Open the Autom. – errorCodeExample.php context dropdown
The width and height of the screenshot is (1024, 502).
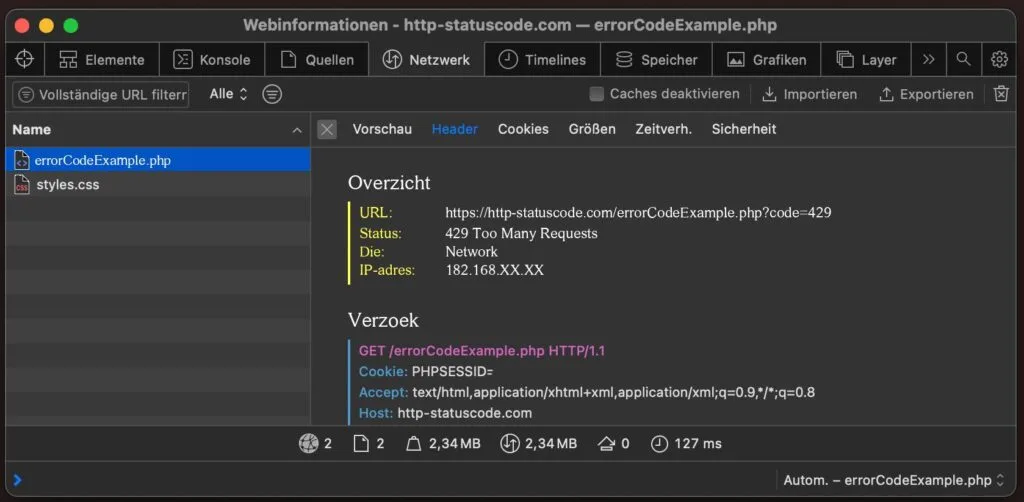coord(893,480)
